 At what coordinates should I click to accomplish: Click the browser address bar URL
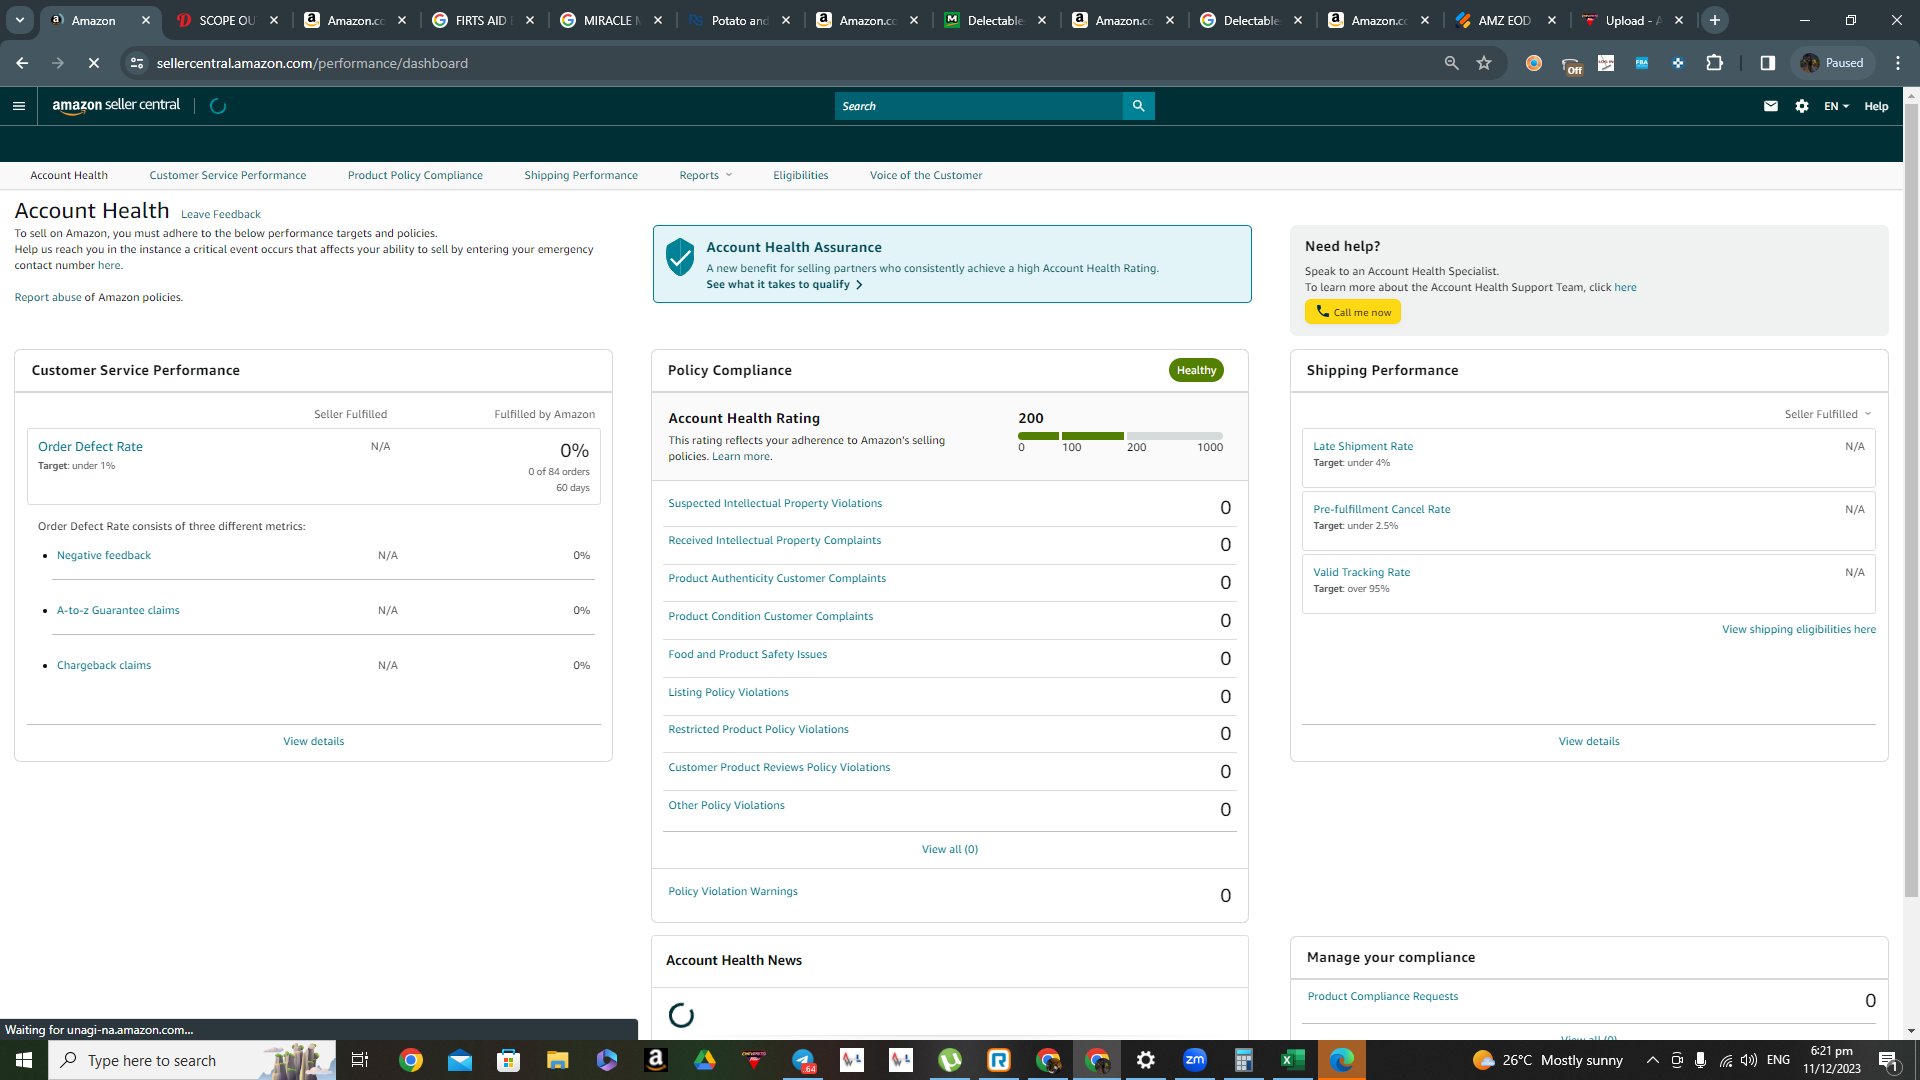pyautogui.click(x=312, y=63)
